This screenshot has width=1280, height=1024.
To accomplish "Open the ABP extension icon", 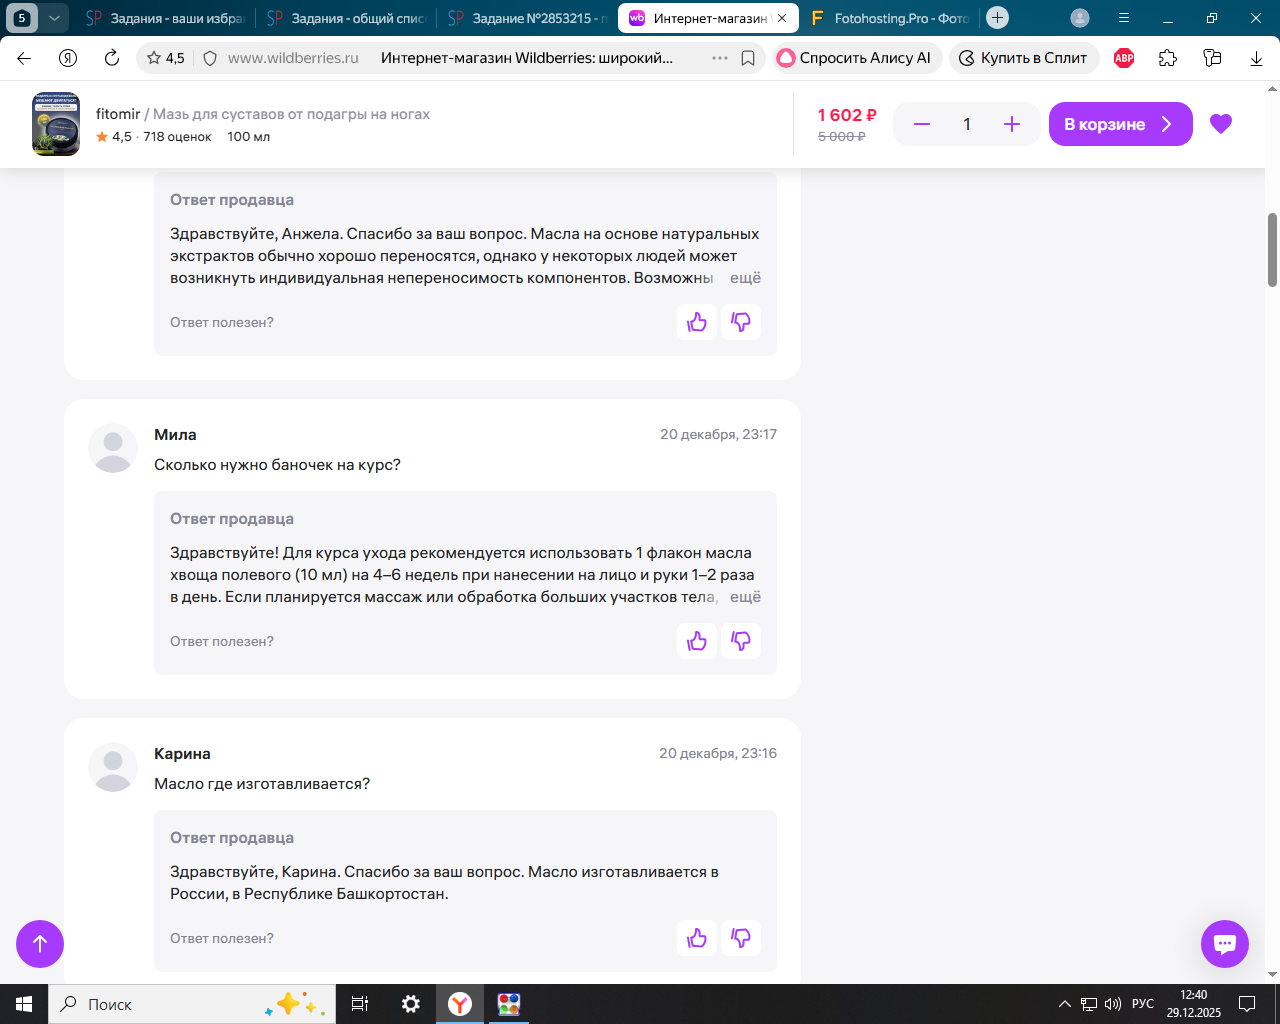I will point(1124,58).
